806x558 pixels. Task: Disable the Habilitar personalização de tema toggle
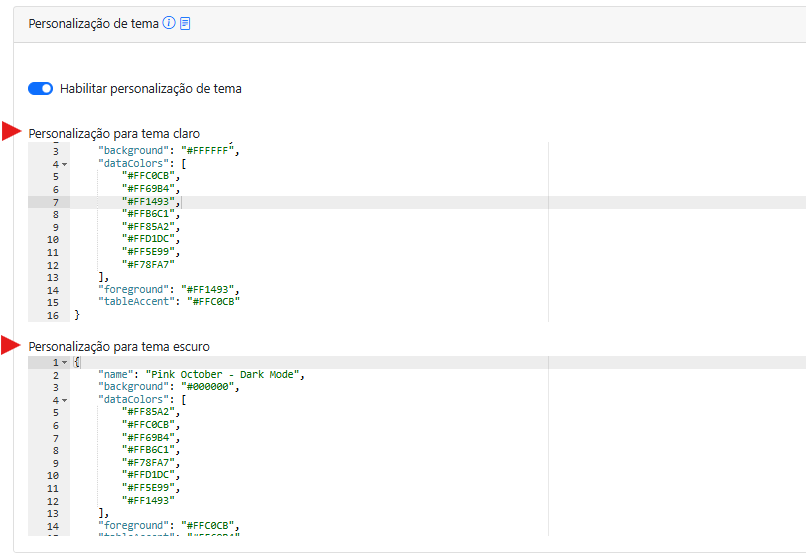[40, 88]
